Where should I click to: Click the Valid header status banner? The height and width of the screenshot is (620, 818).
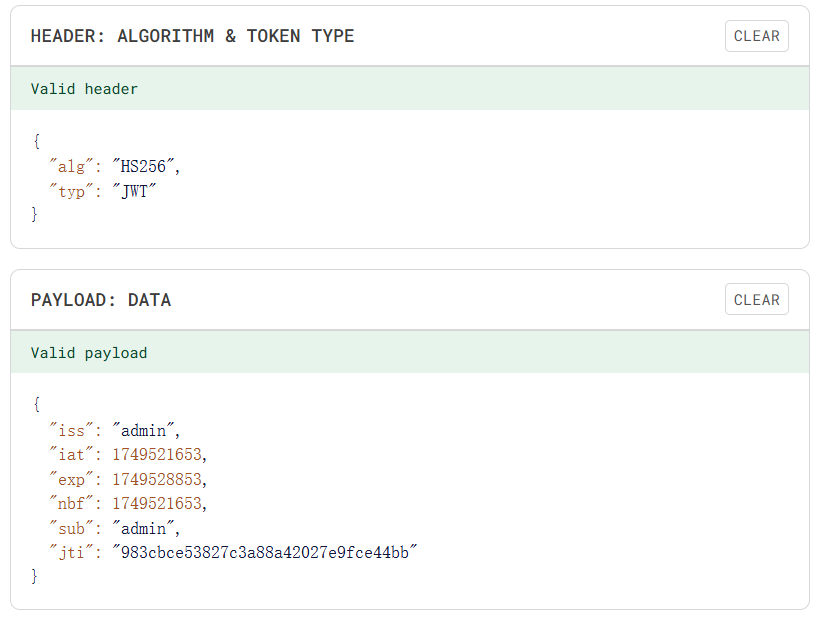click(x=410, y=88)
